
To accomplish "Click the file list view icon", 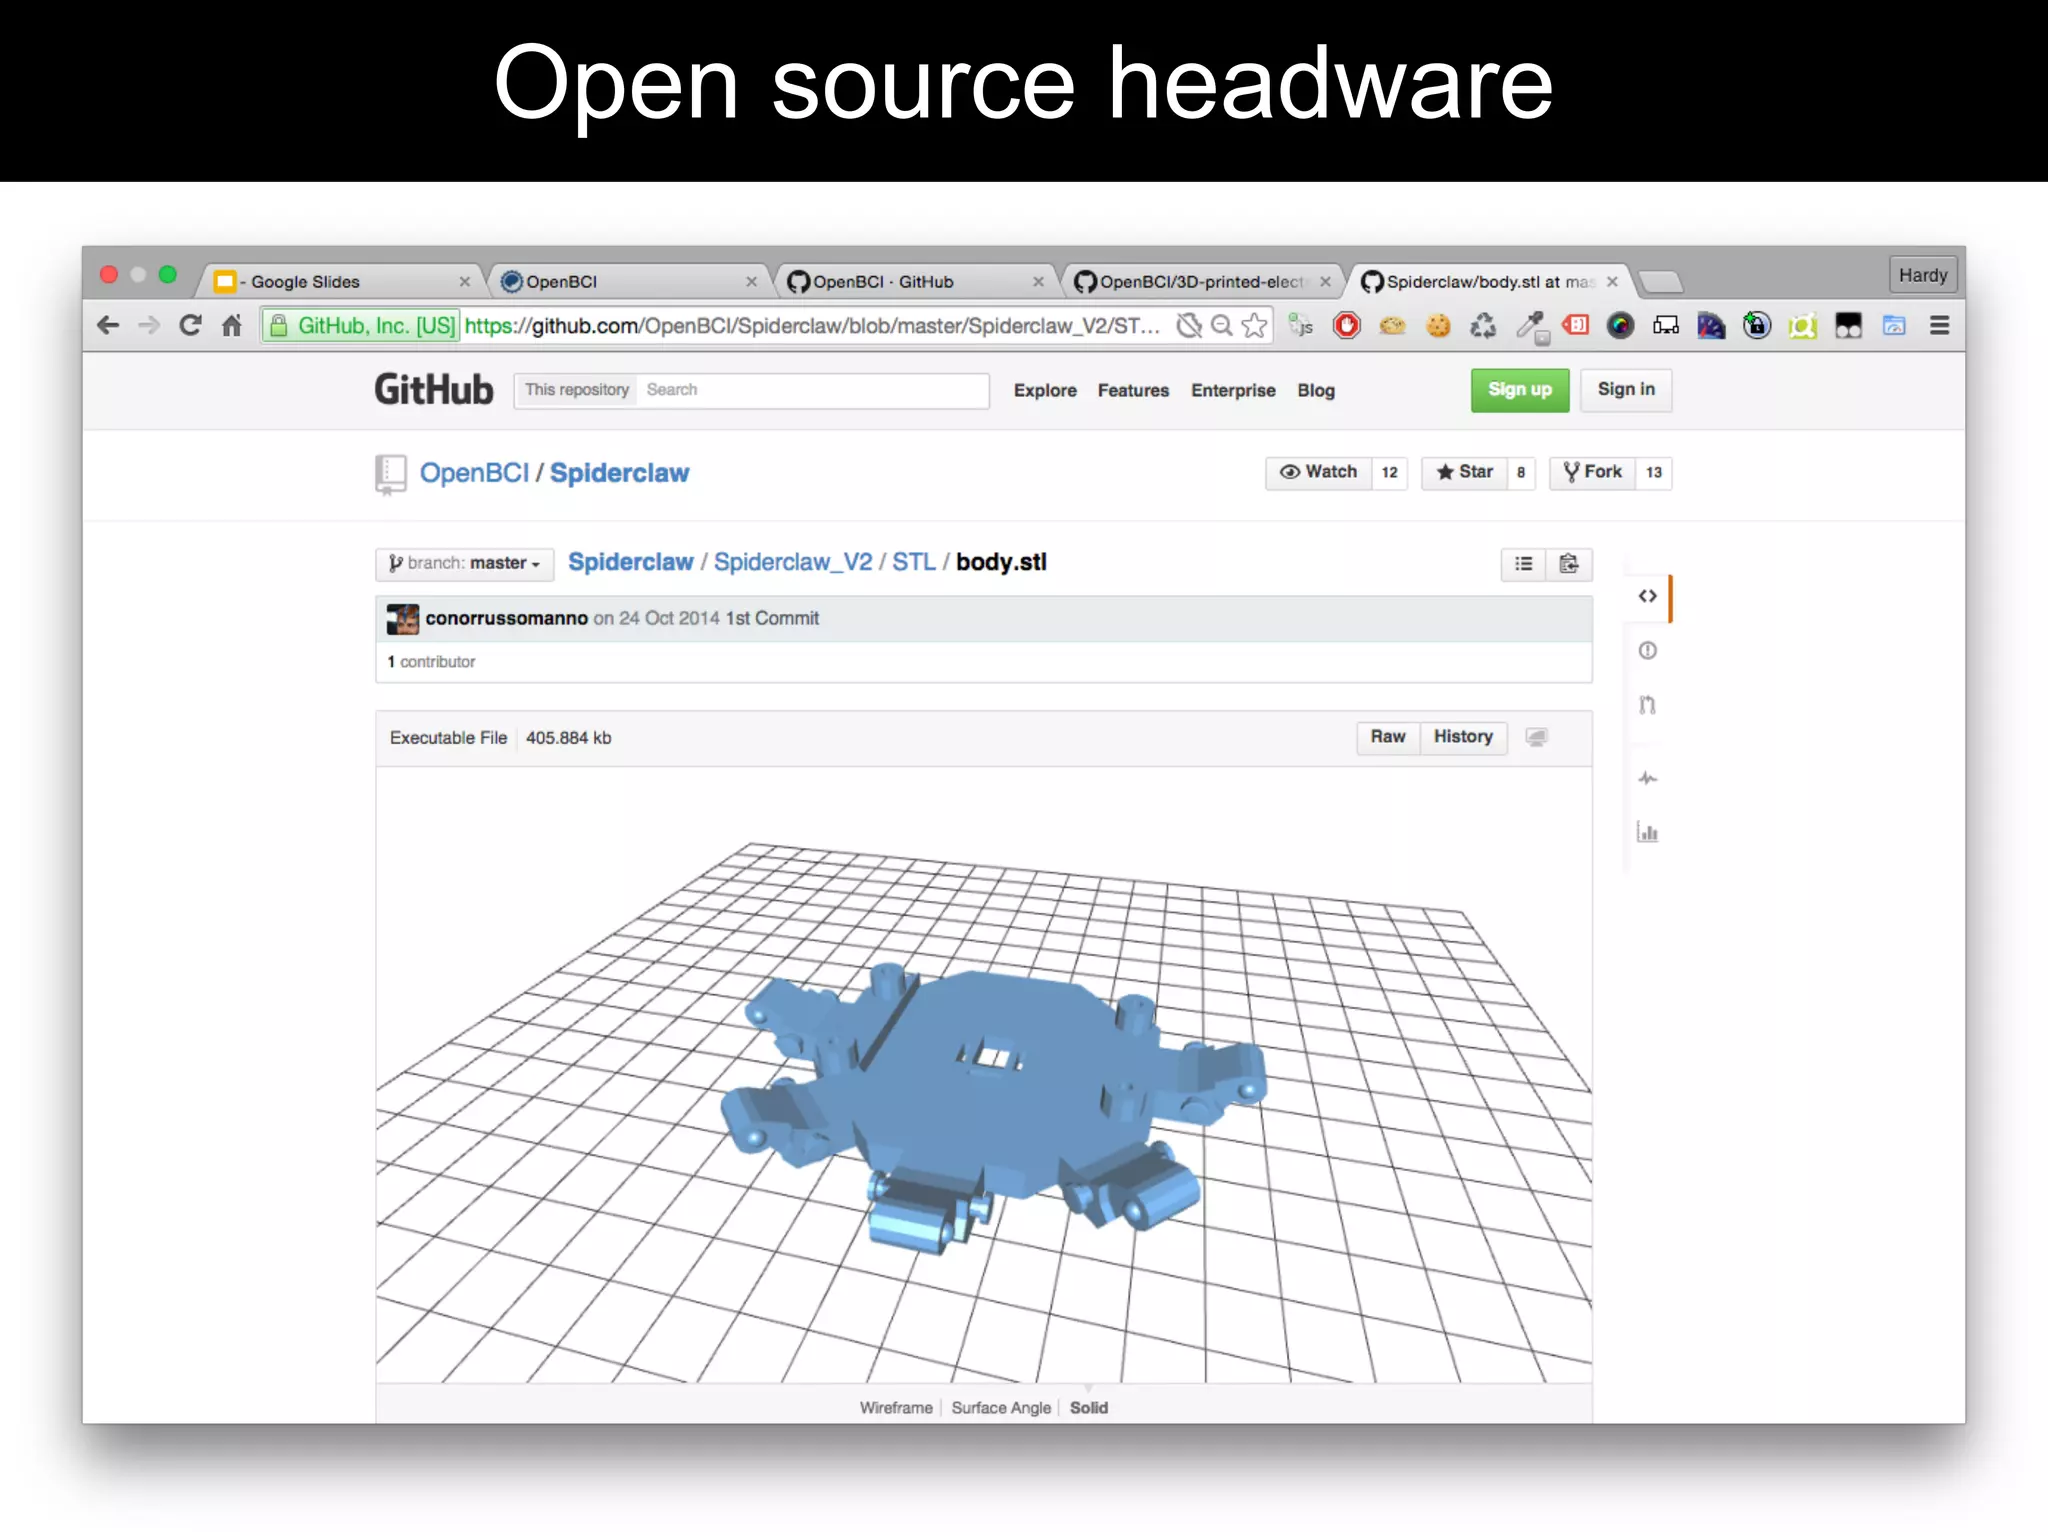I will click(1523, 564).
